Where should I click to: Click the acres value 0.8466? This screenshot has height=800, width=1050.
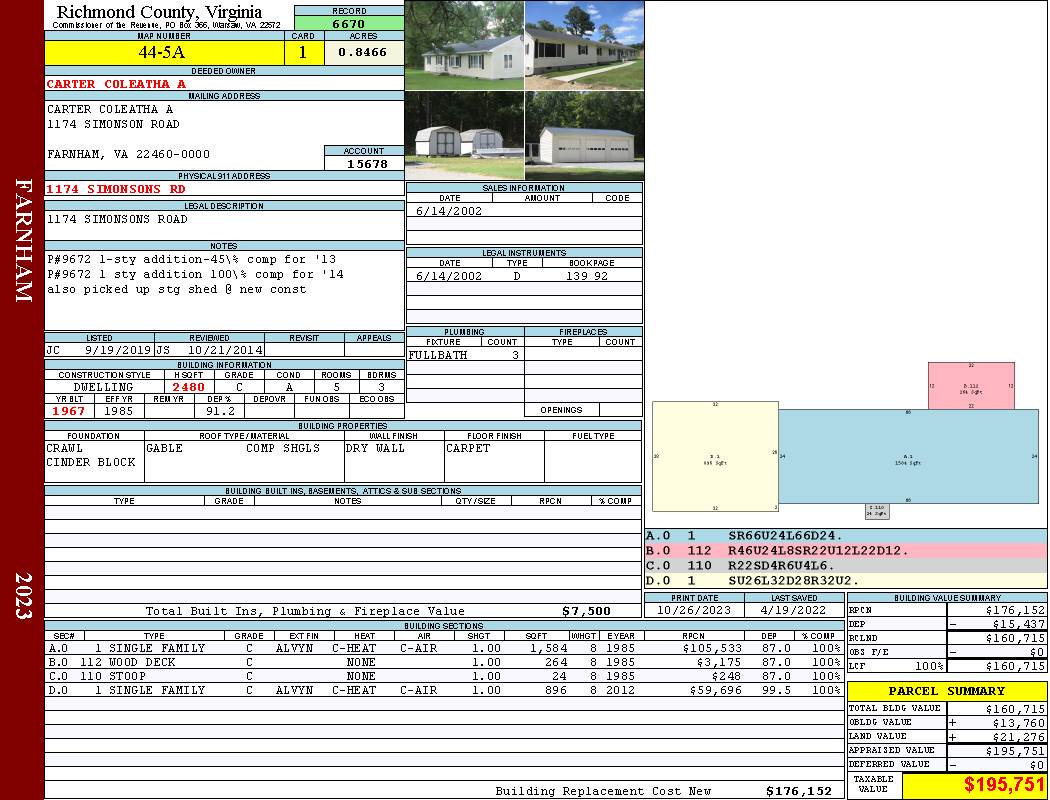363,52
